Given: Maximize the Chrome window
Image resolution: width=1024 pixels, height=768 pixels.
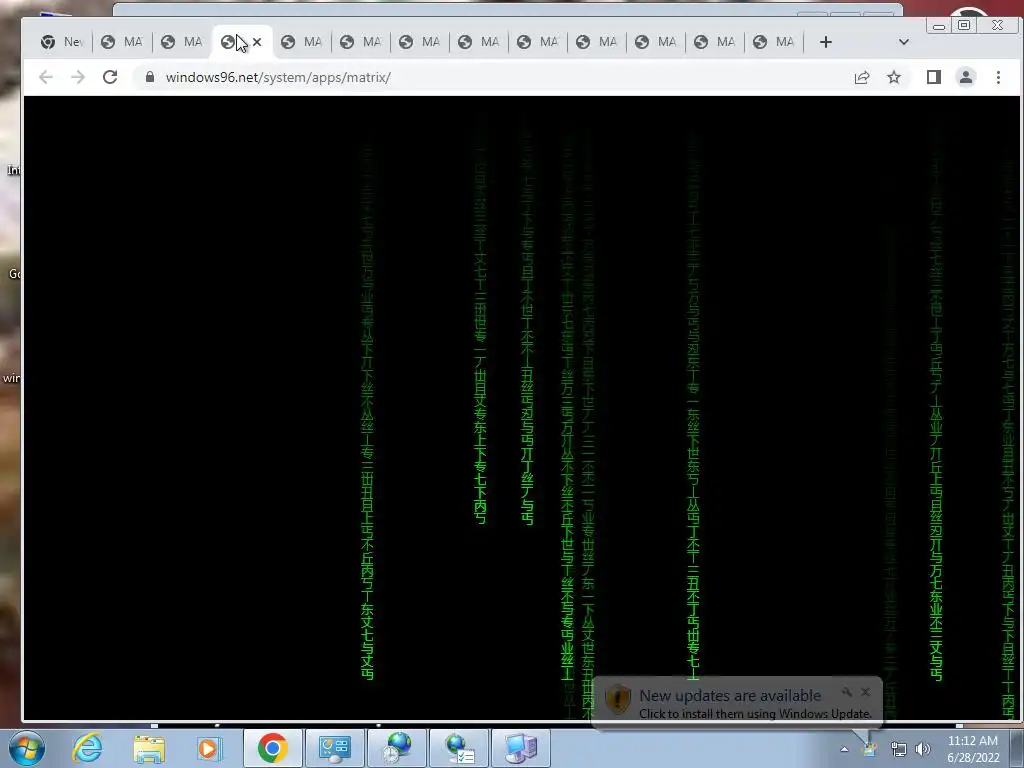Looking at the screenshot, I should 964,25.
